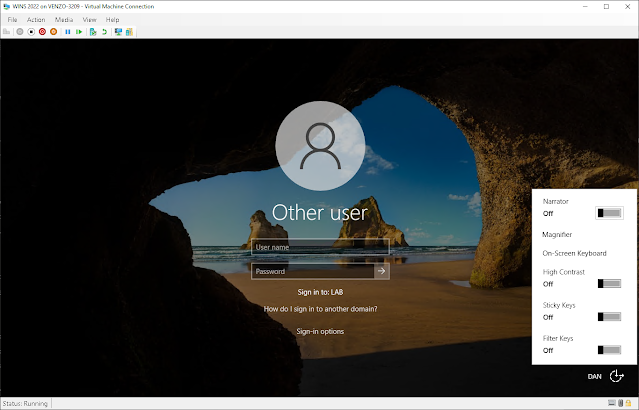Submit password with the arrow button
Viewport: 639px width, 410px height.
click(381, 271)
